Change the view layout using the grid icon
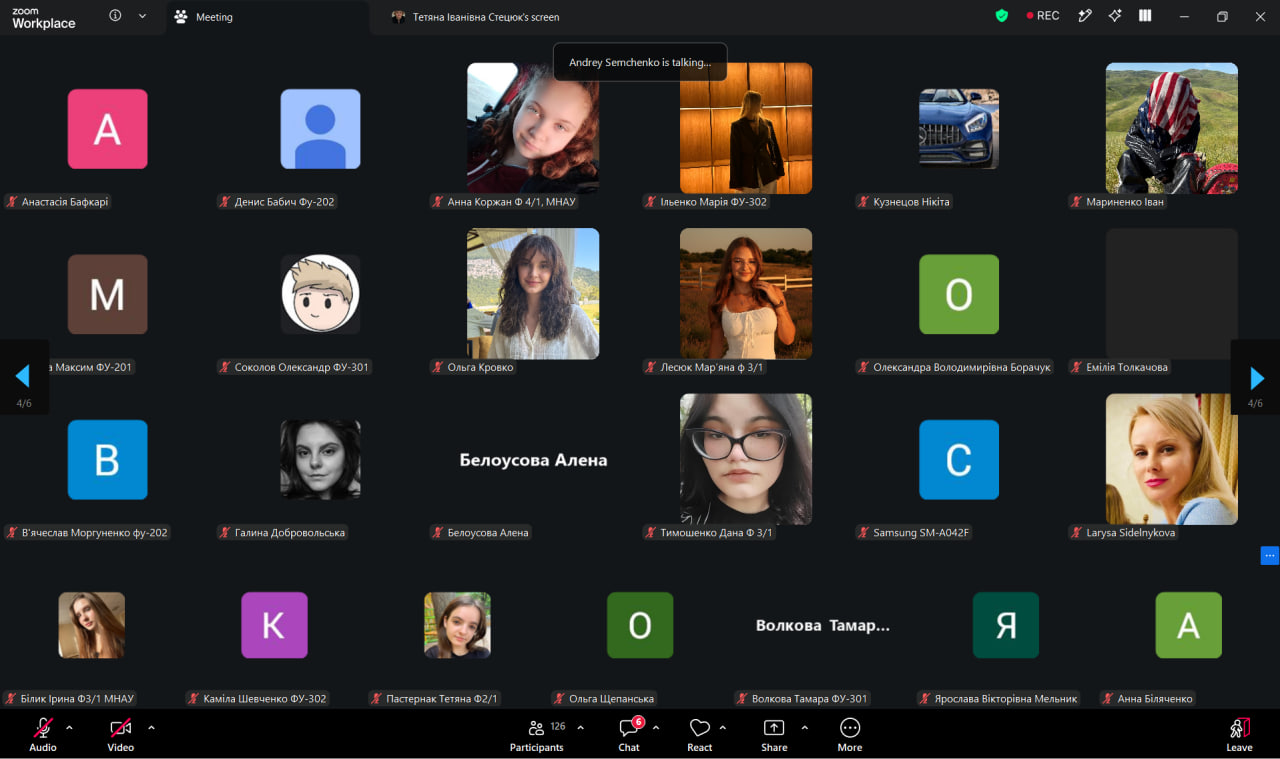Viewport: 1280px width, 759px height. click(1145, 16)
